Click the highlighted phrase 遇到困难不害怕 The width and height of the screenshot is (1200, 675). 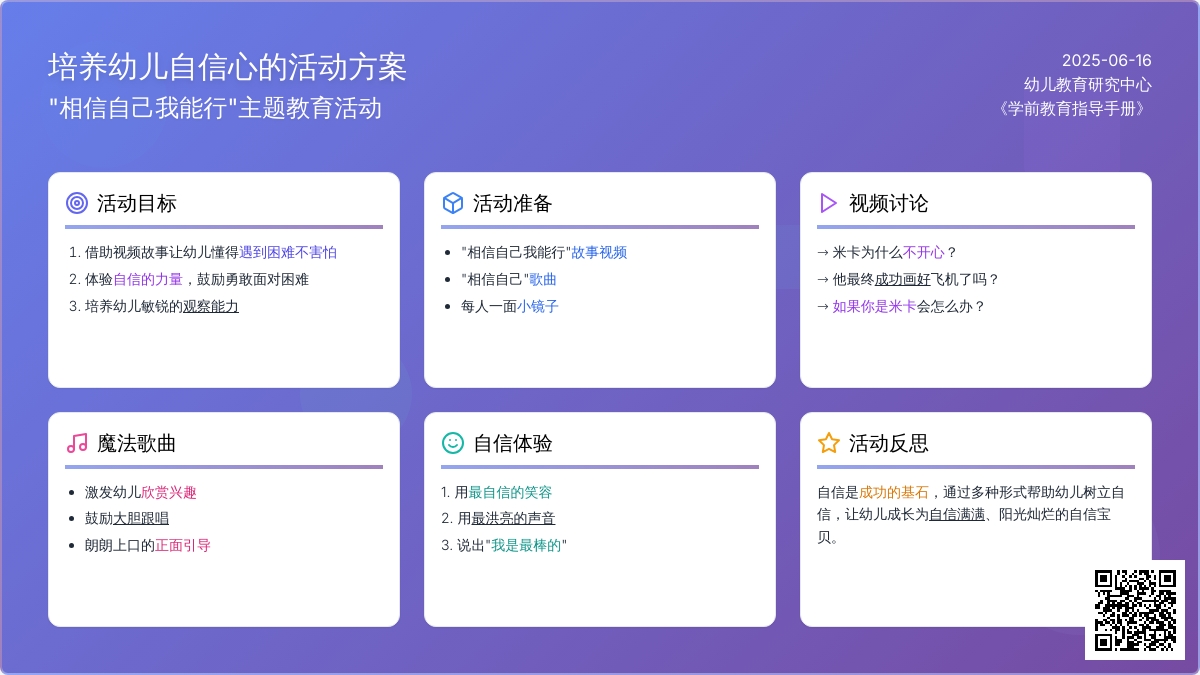coord(288,252)
